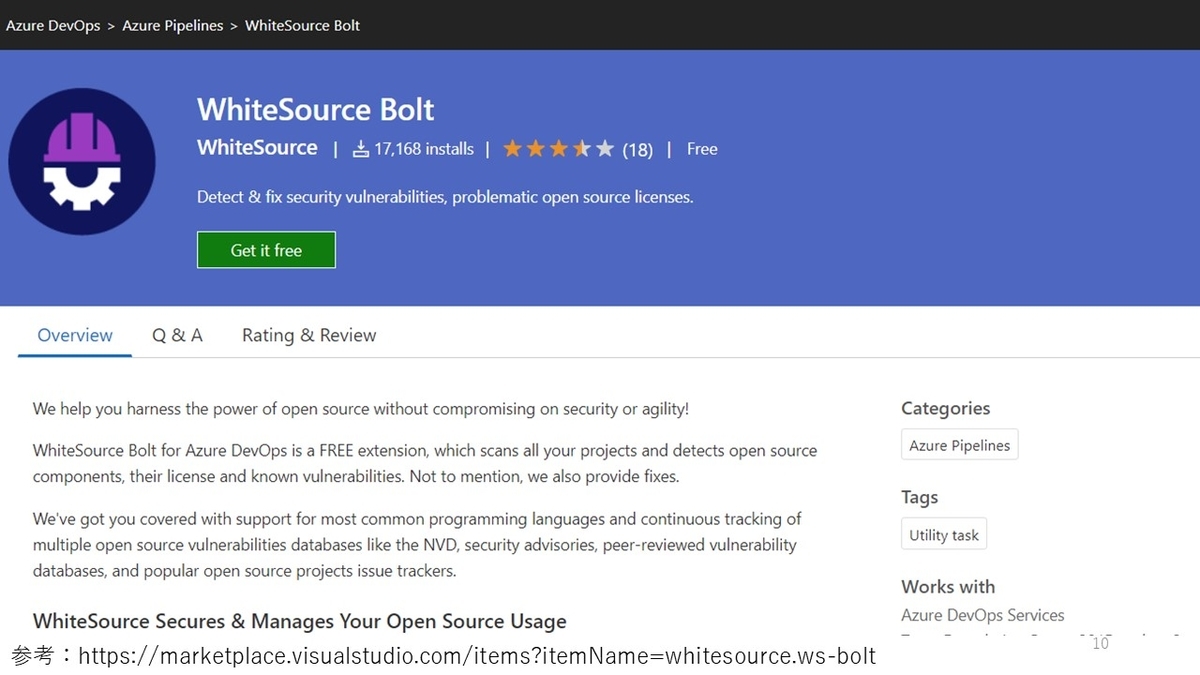1200x675 pixels.
Task: Open the Azure DevOps Services link
Action: (982, 615)
